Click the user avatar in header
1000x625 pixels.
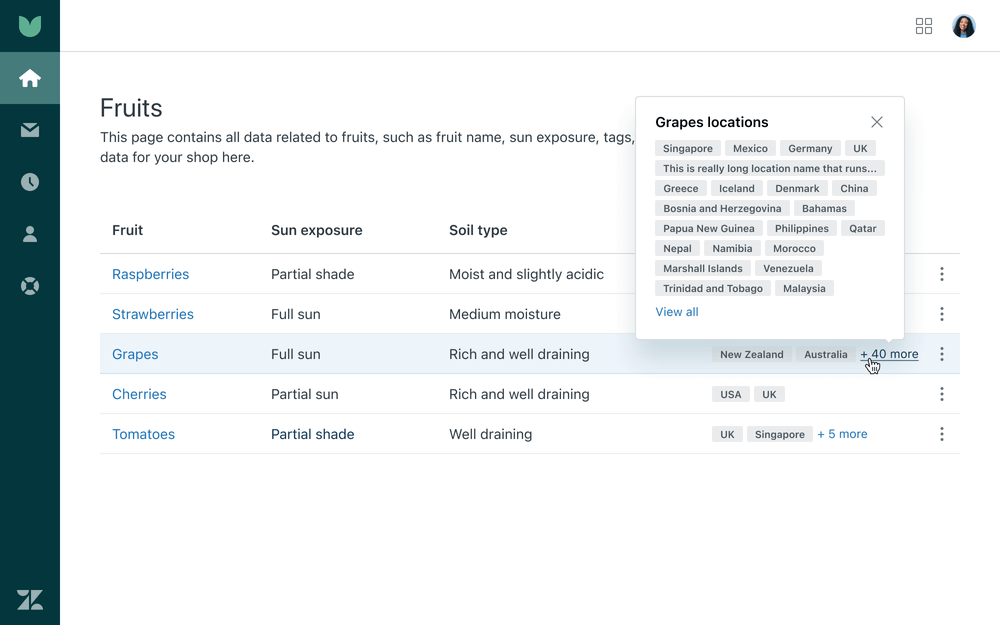point(964,26)
